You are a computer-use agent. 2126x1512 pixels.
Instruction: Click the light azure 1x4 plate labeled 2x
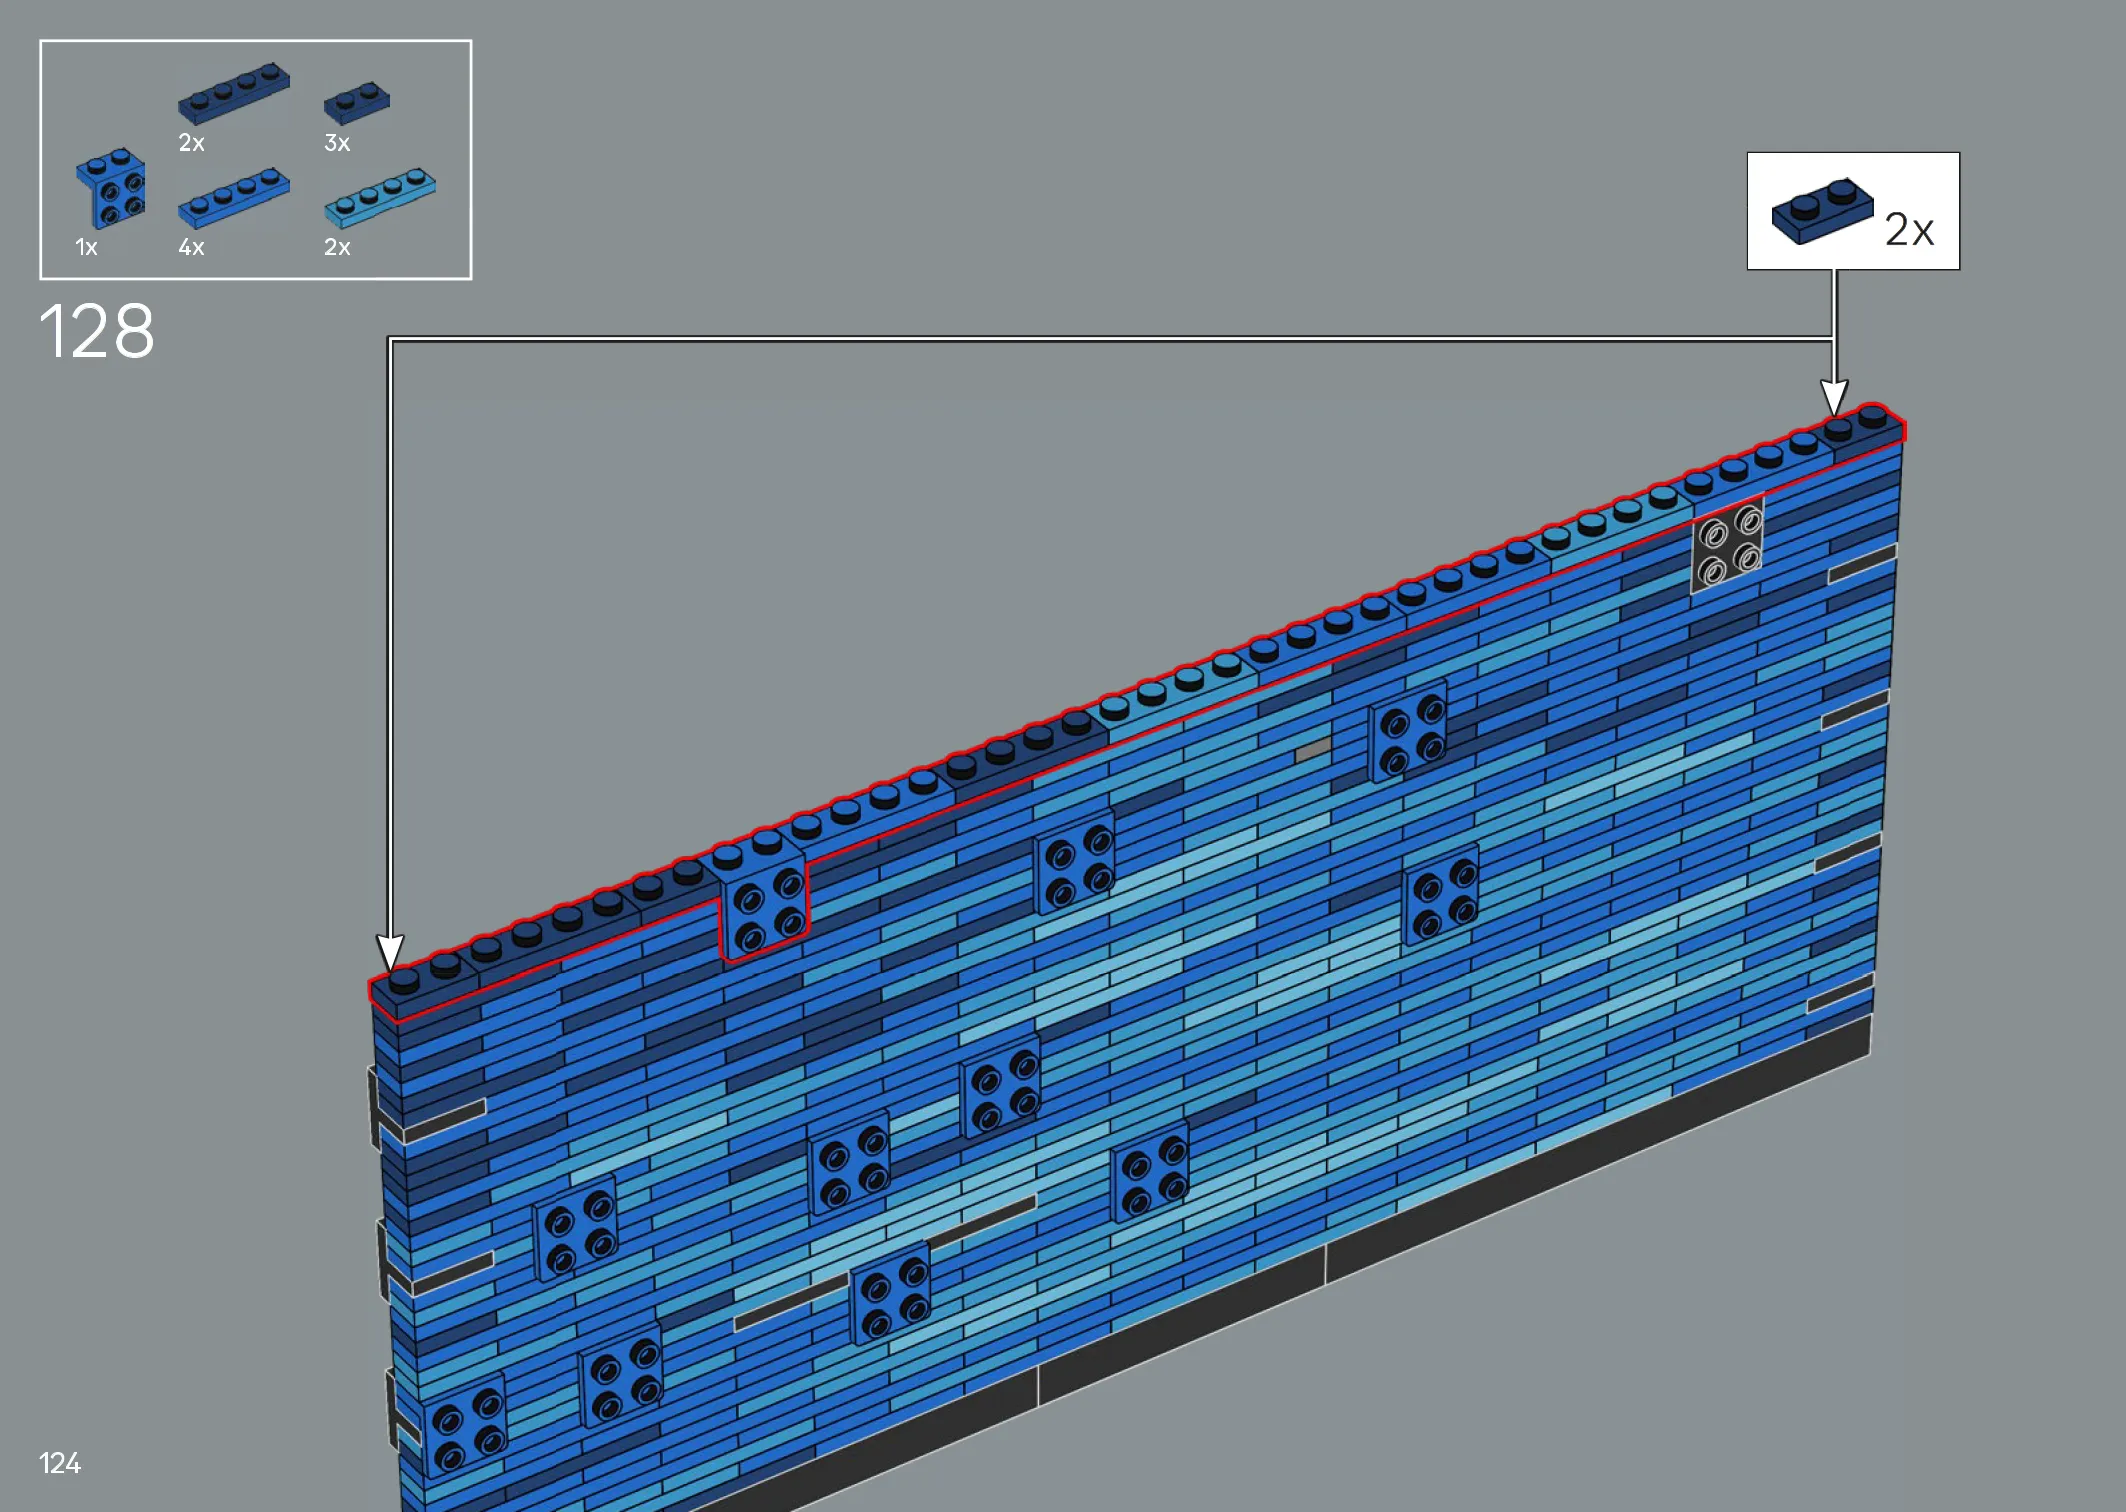coord(380,197)
